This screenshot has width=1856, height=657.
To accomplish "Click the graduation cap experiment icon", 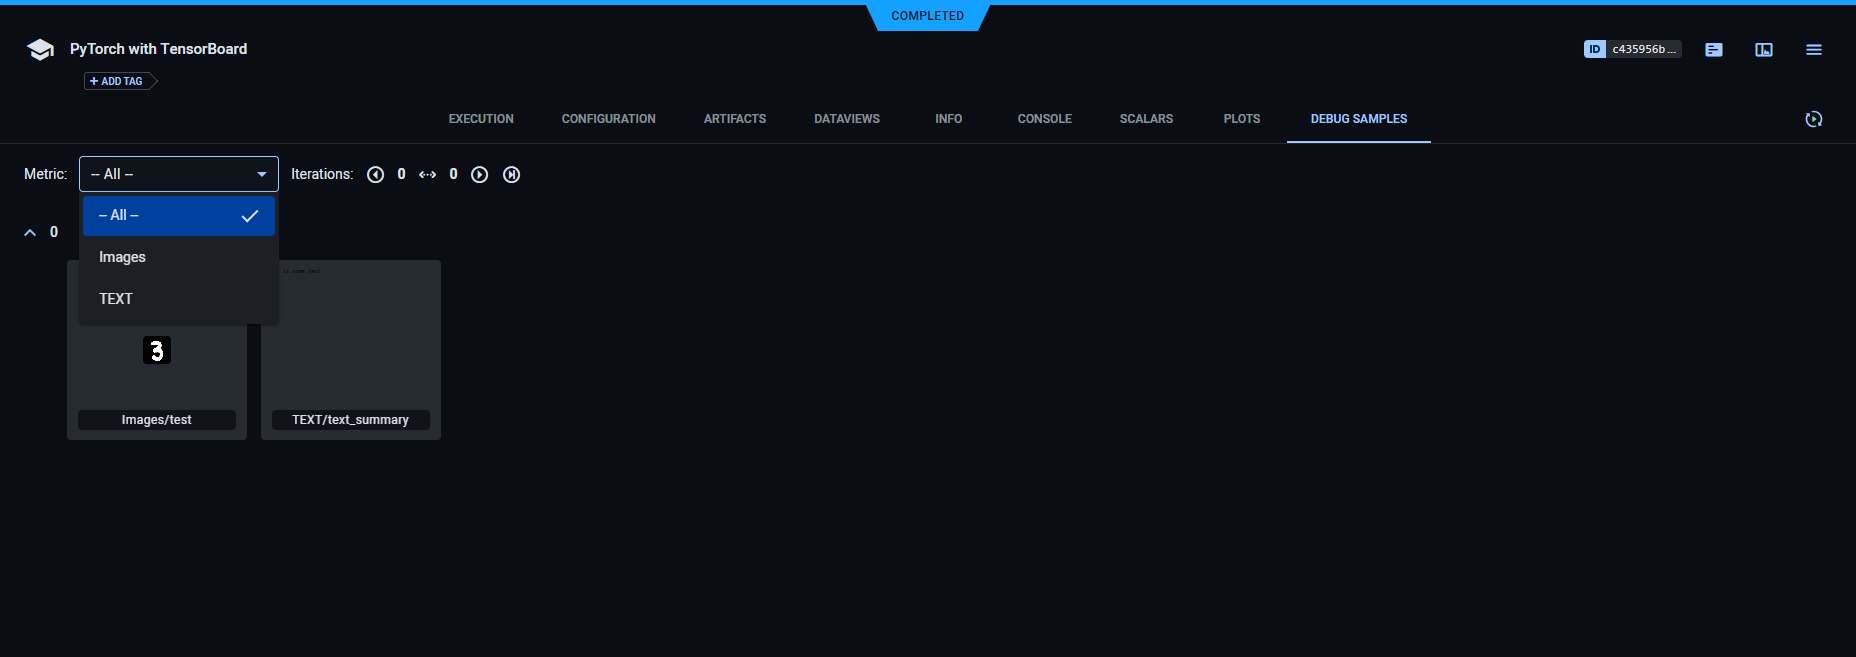I will (40, 50).
